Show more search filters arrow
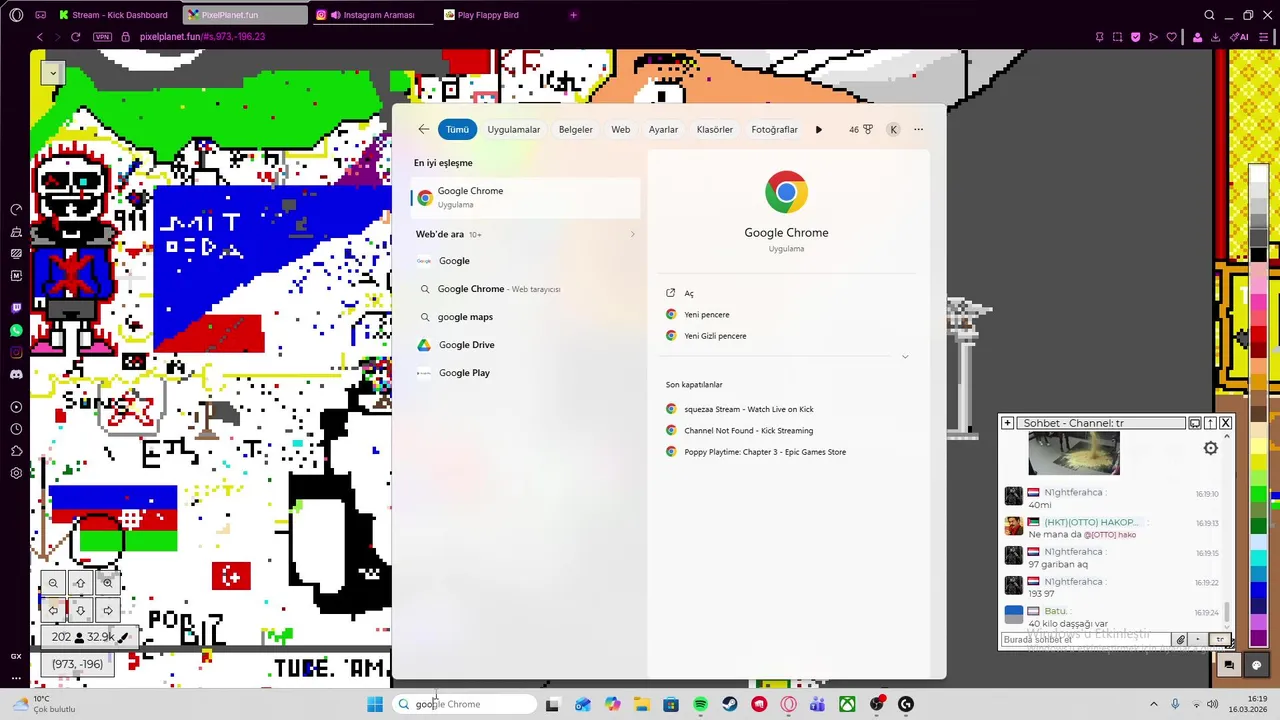This screenshot has height=720, width=1280. (819, 129)
